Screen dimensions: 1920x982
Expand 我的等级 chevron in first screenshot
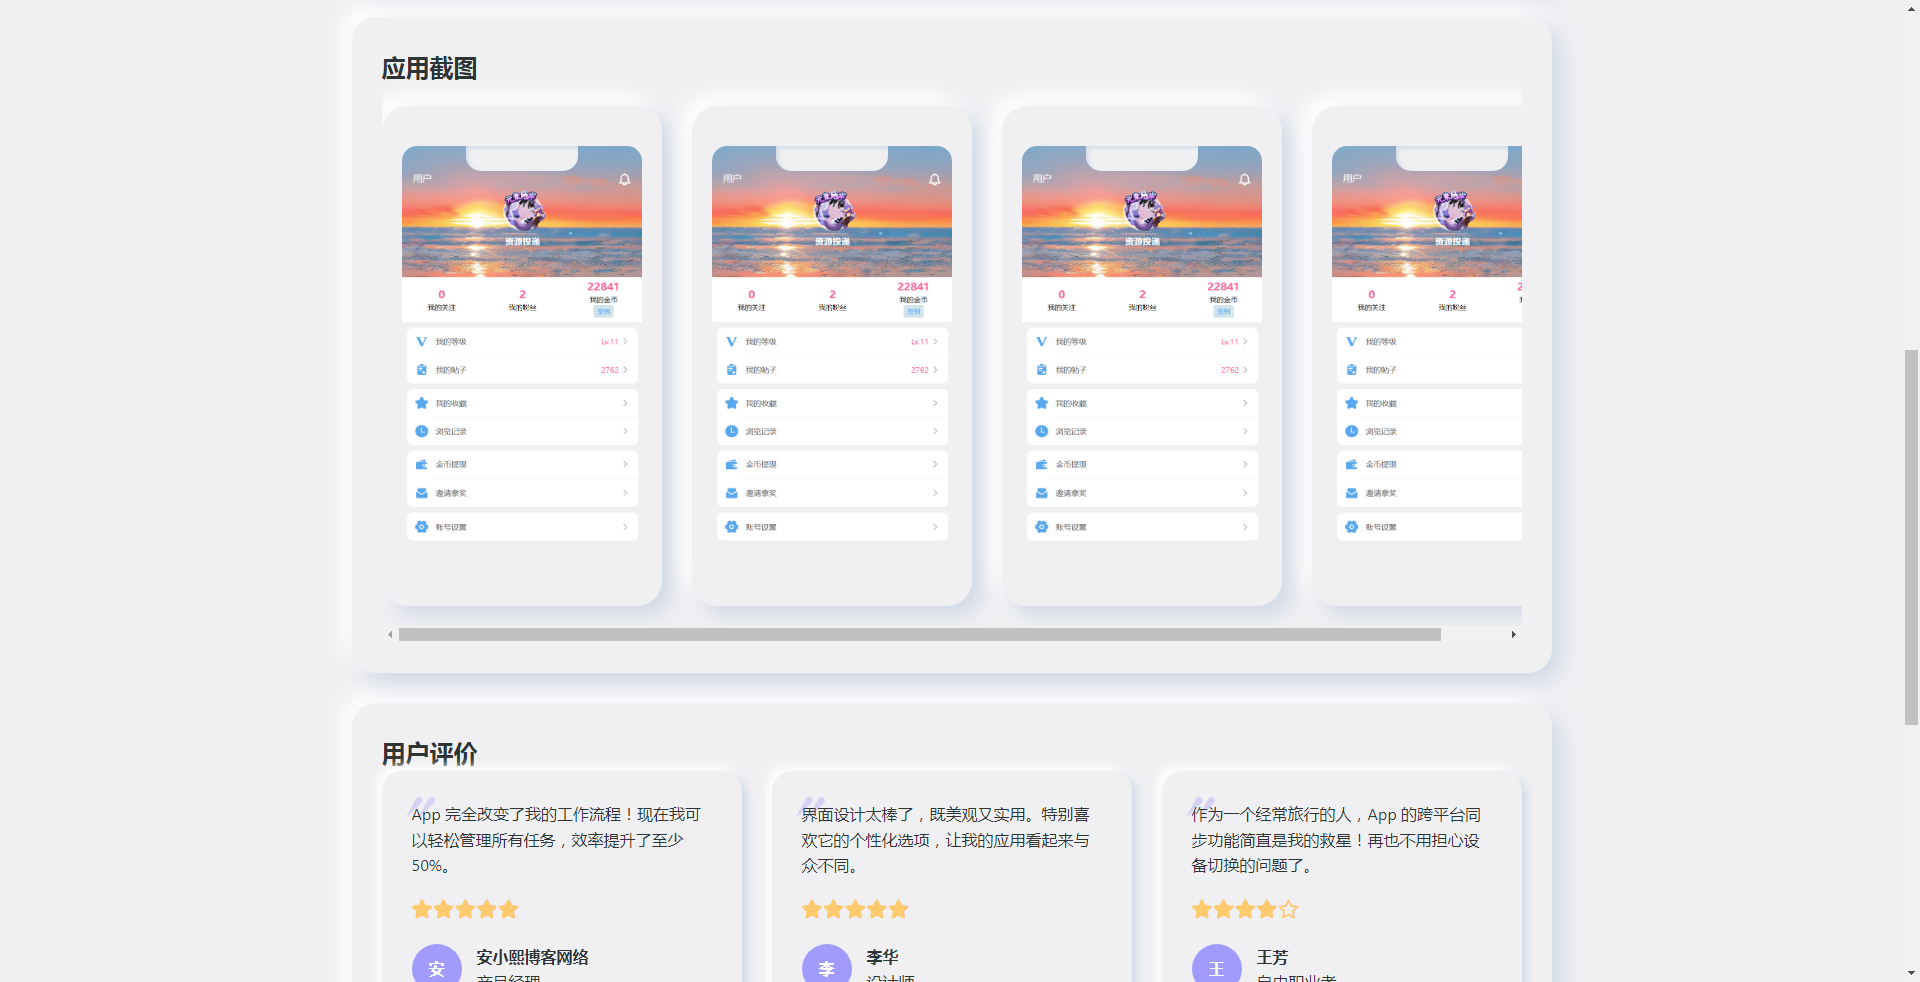coord(626,342)
